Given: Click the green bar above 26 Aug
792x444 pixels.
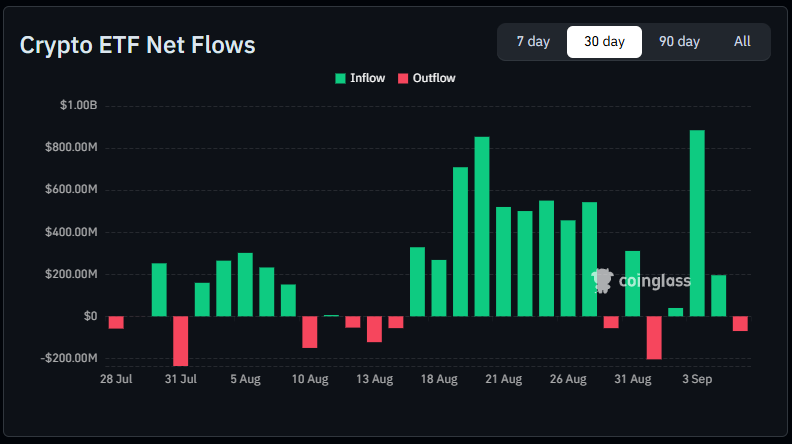Looking at the screenshot, I should pyautogui.click(x=568, y=268).
